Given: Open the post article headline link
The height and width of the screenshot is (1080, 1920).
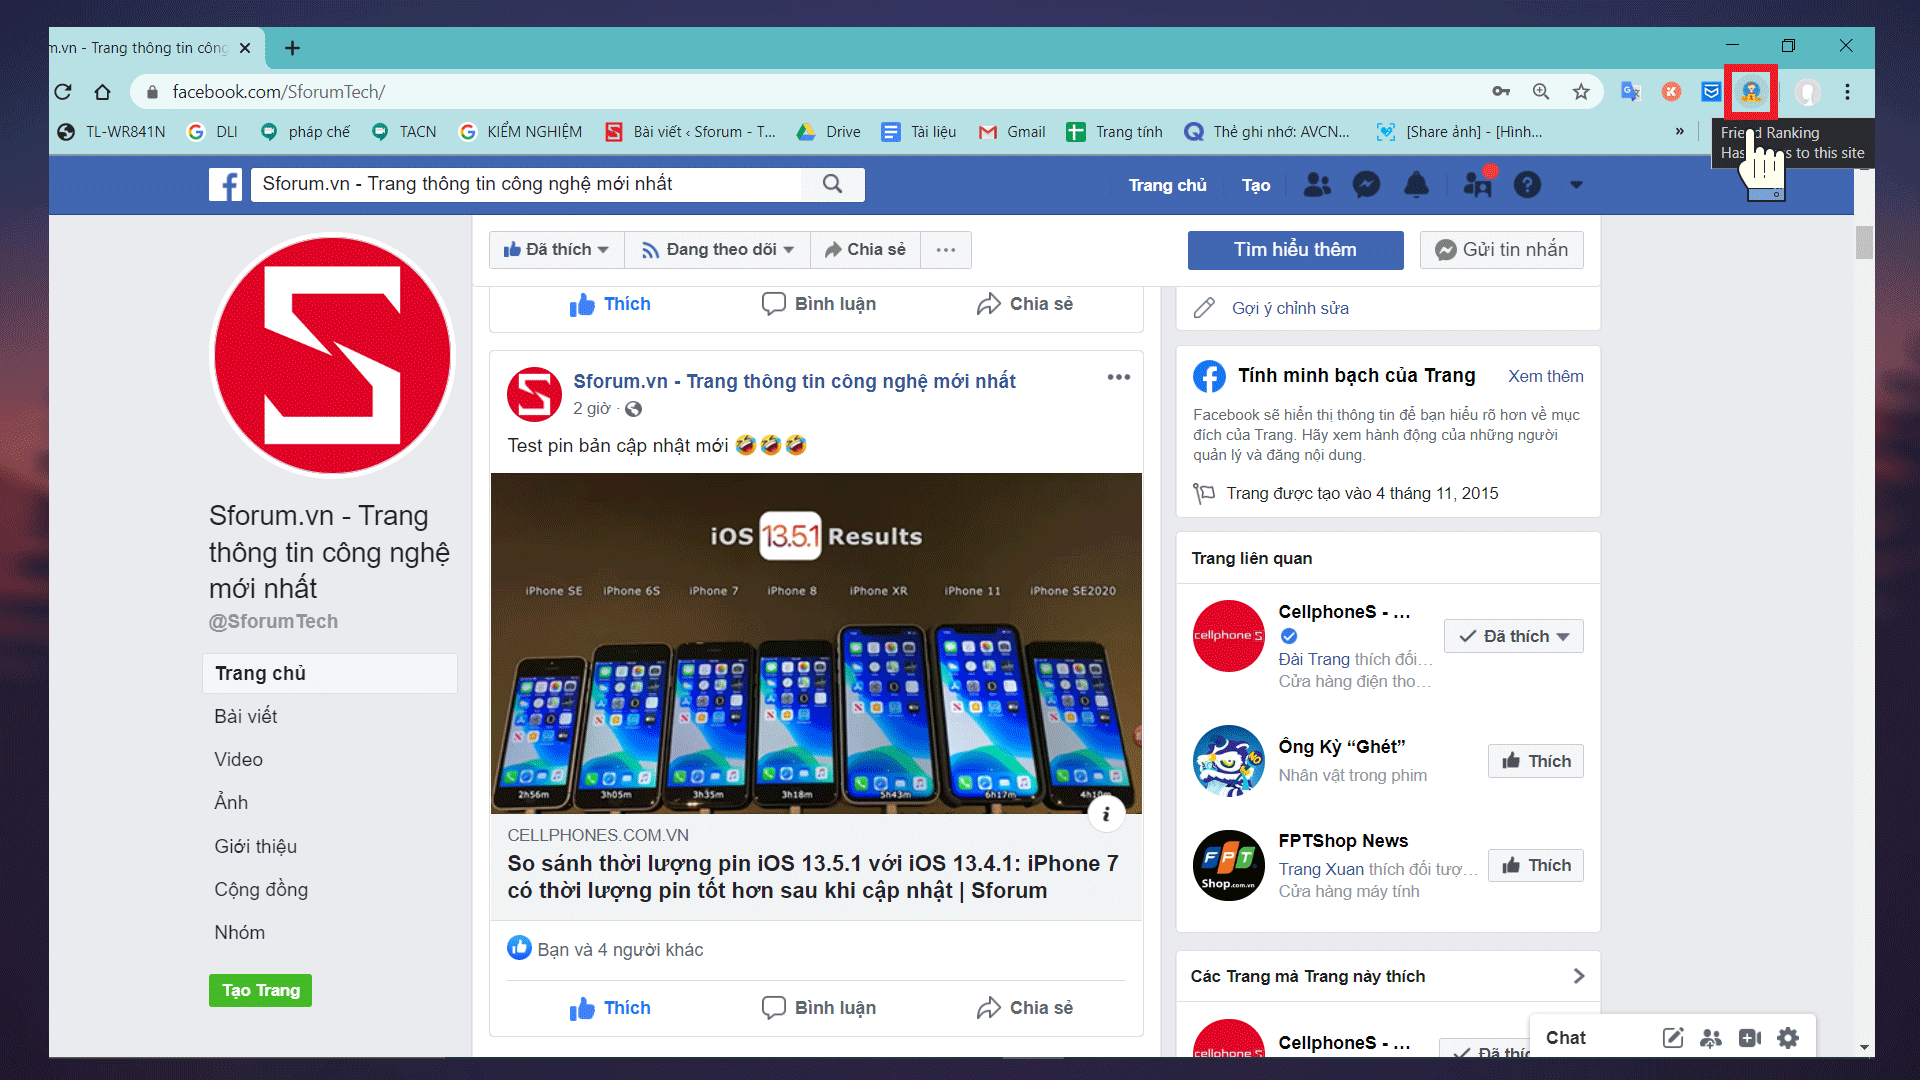Looking at the screenshot, I should pyautogui.click(x=812, y=877).
